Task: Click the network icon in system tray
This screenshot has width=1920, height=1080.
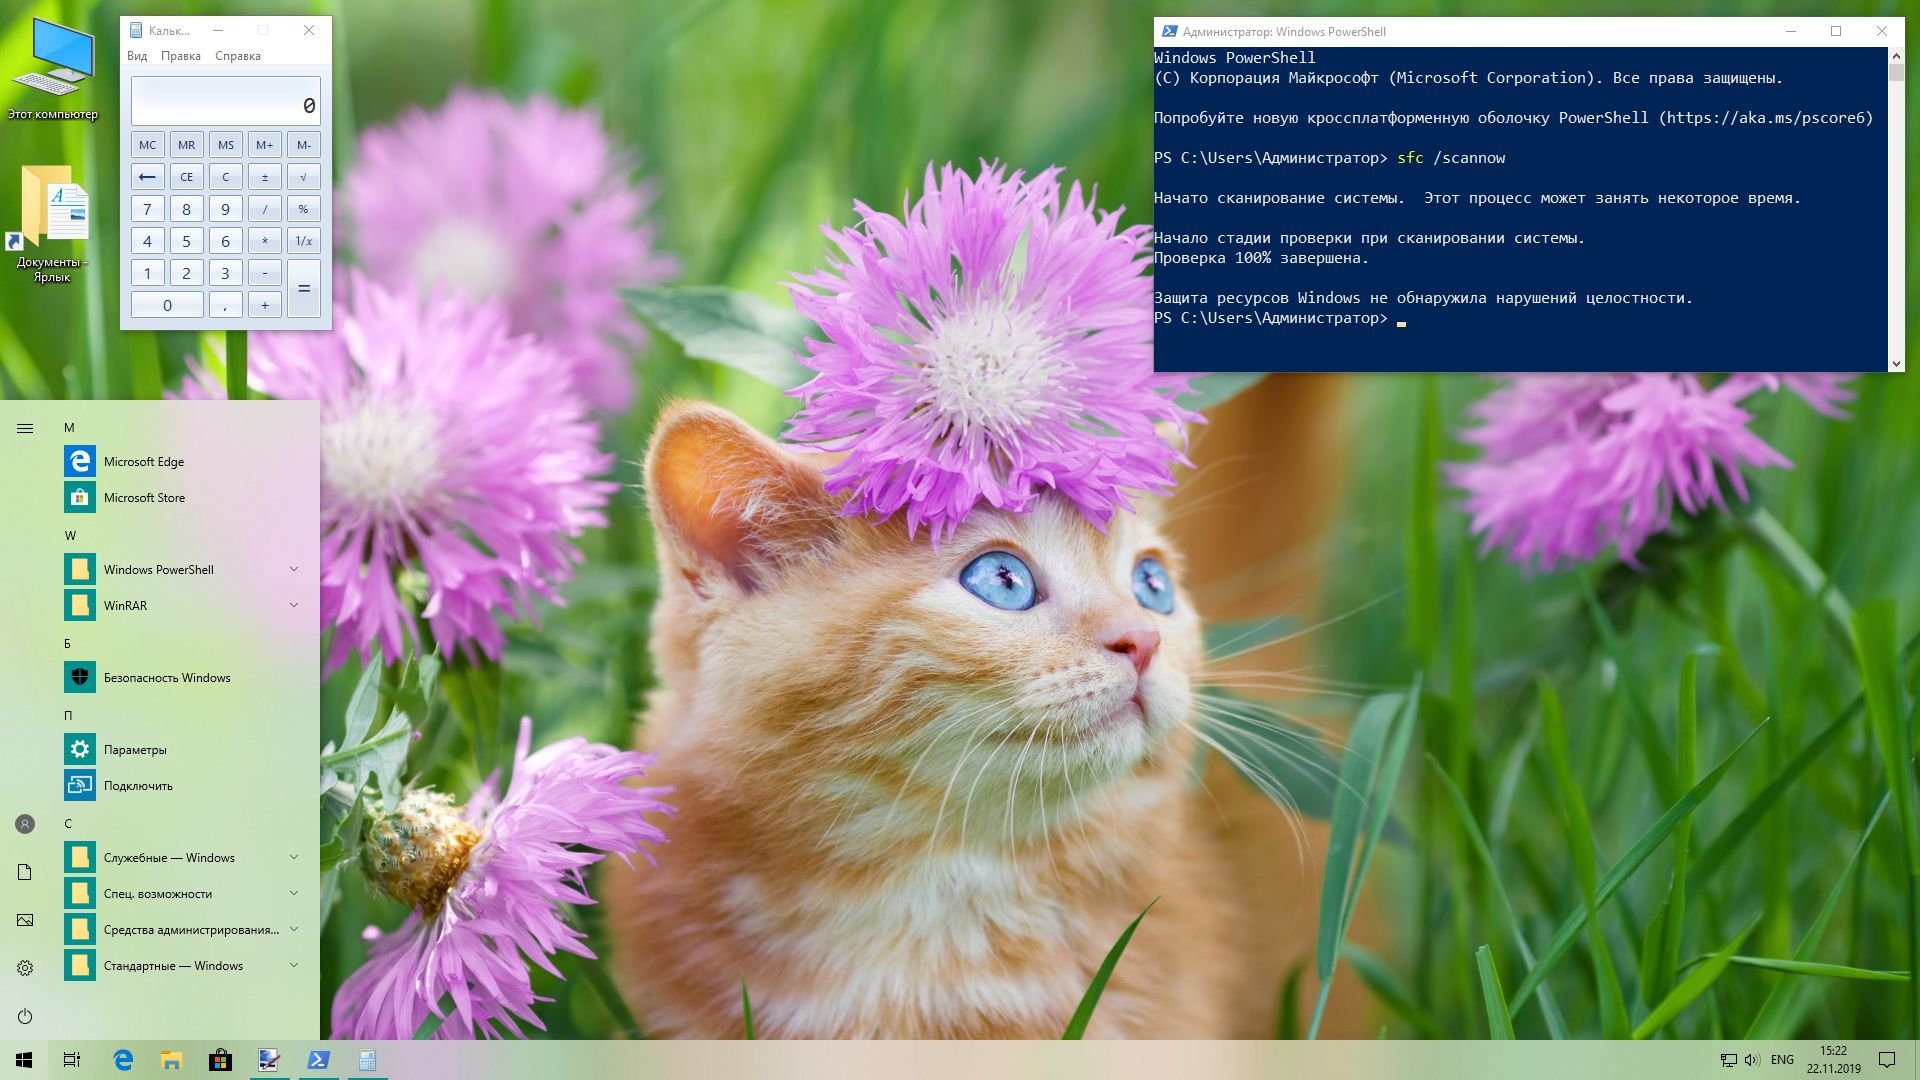Action: (1728, 1060)
